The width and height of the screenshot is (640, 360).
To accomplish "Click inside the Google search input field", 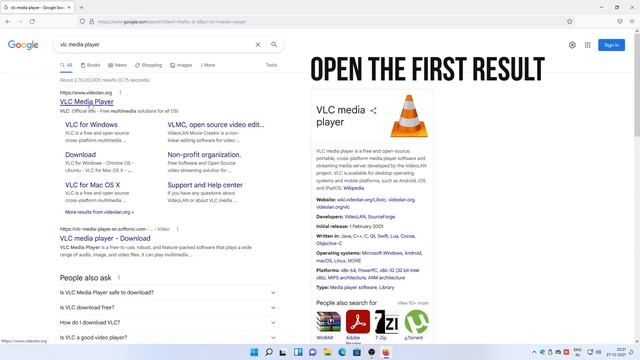I will click(155, 44).
